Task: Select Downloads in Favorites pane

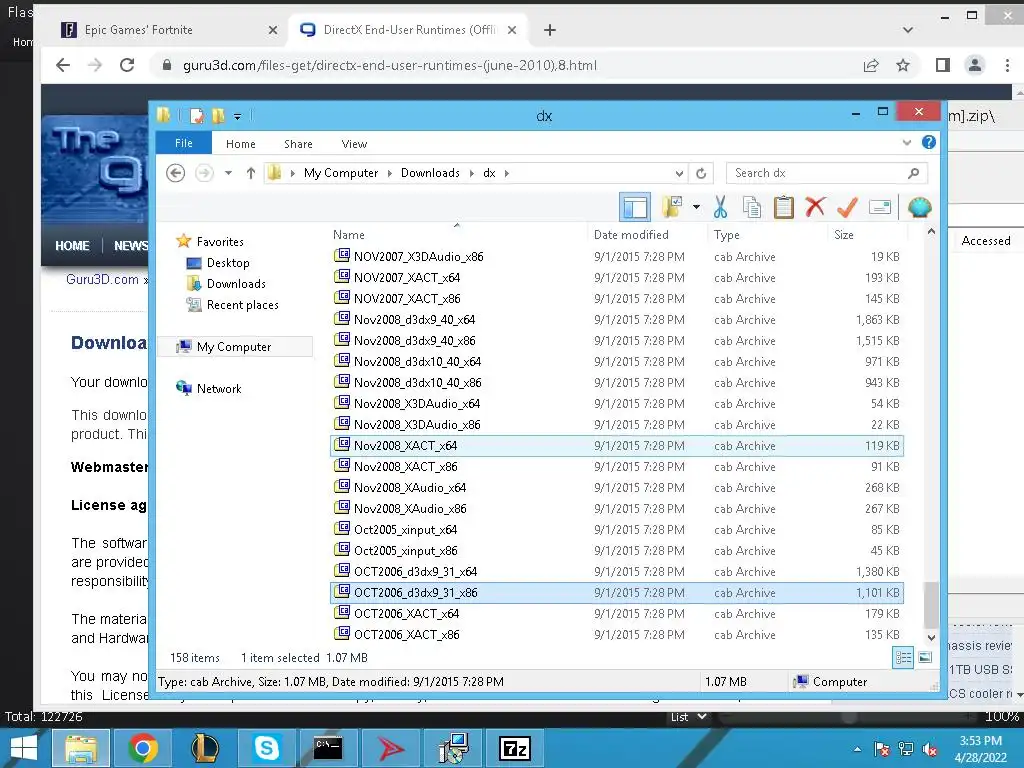Action: click(236, 283)
